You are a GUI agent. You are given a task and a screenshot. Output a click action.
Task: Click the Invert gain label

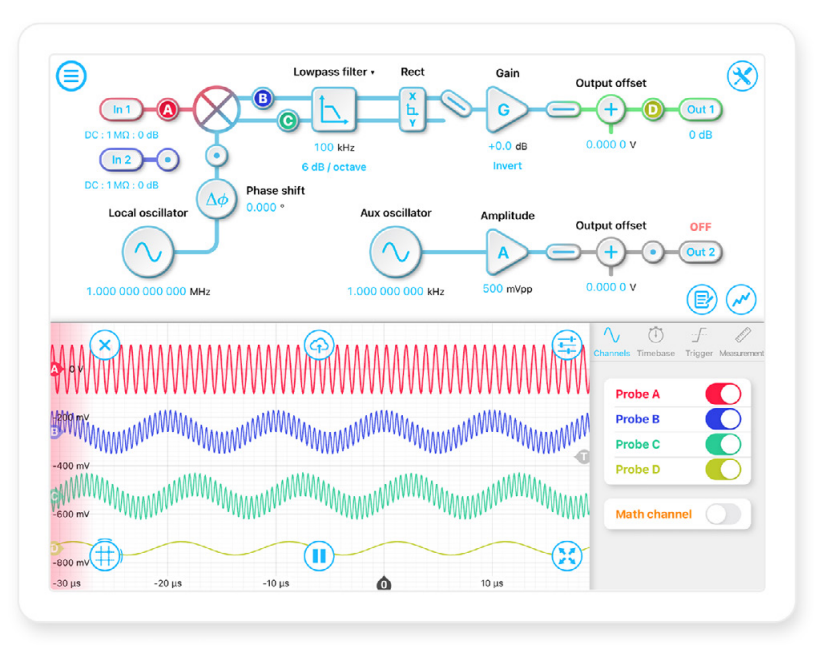tap(507, 166)
